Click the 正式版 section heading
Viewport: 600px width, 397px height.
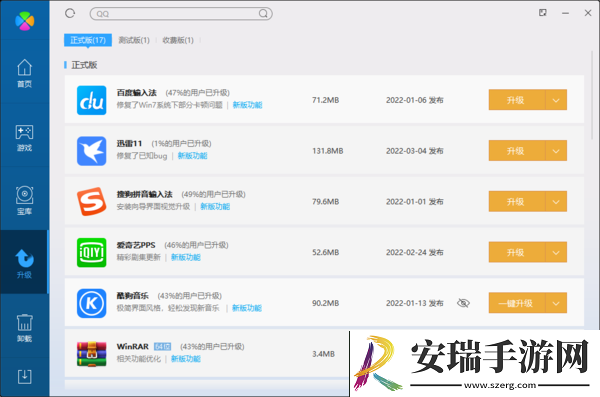click(84, 65)
